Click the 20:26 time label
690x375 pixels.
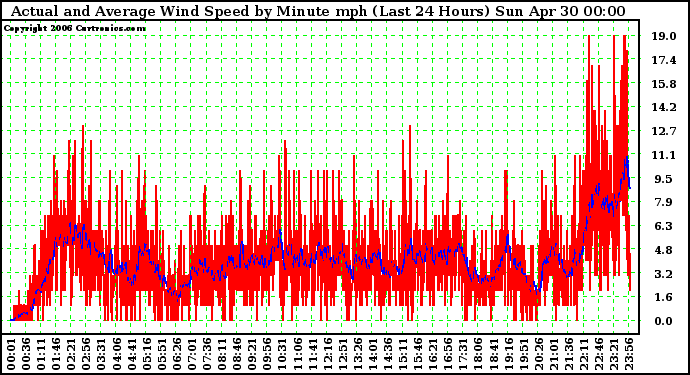click(539, 354)
